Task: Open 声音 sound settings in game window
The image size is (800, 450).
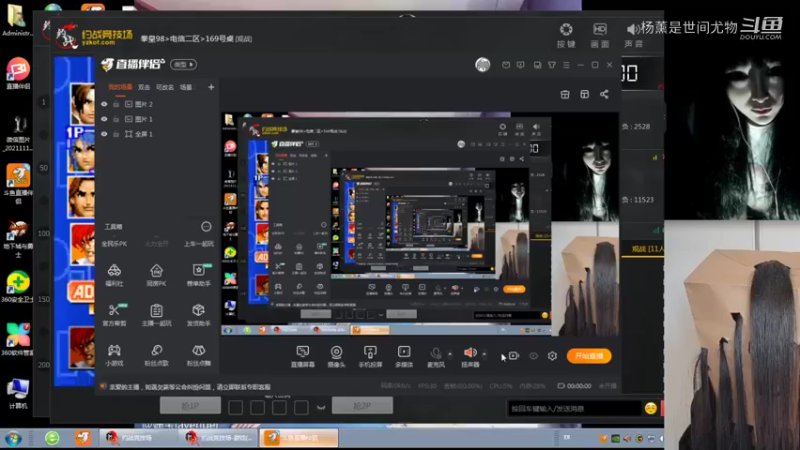Action: 633,35
